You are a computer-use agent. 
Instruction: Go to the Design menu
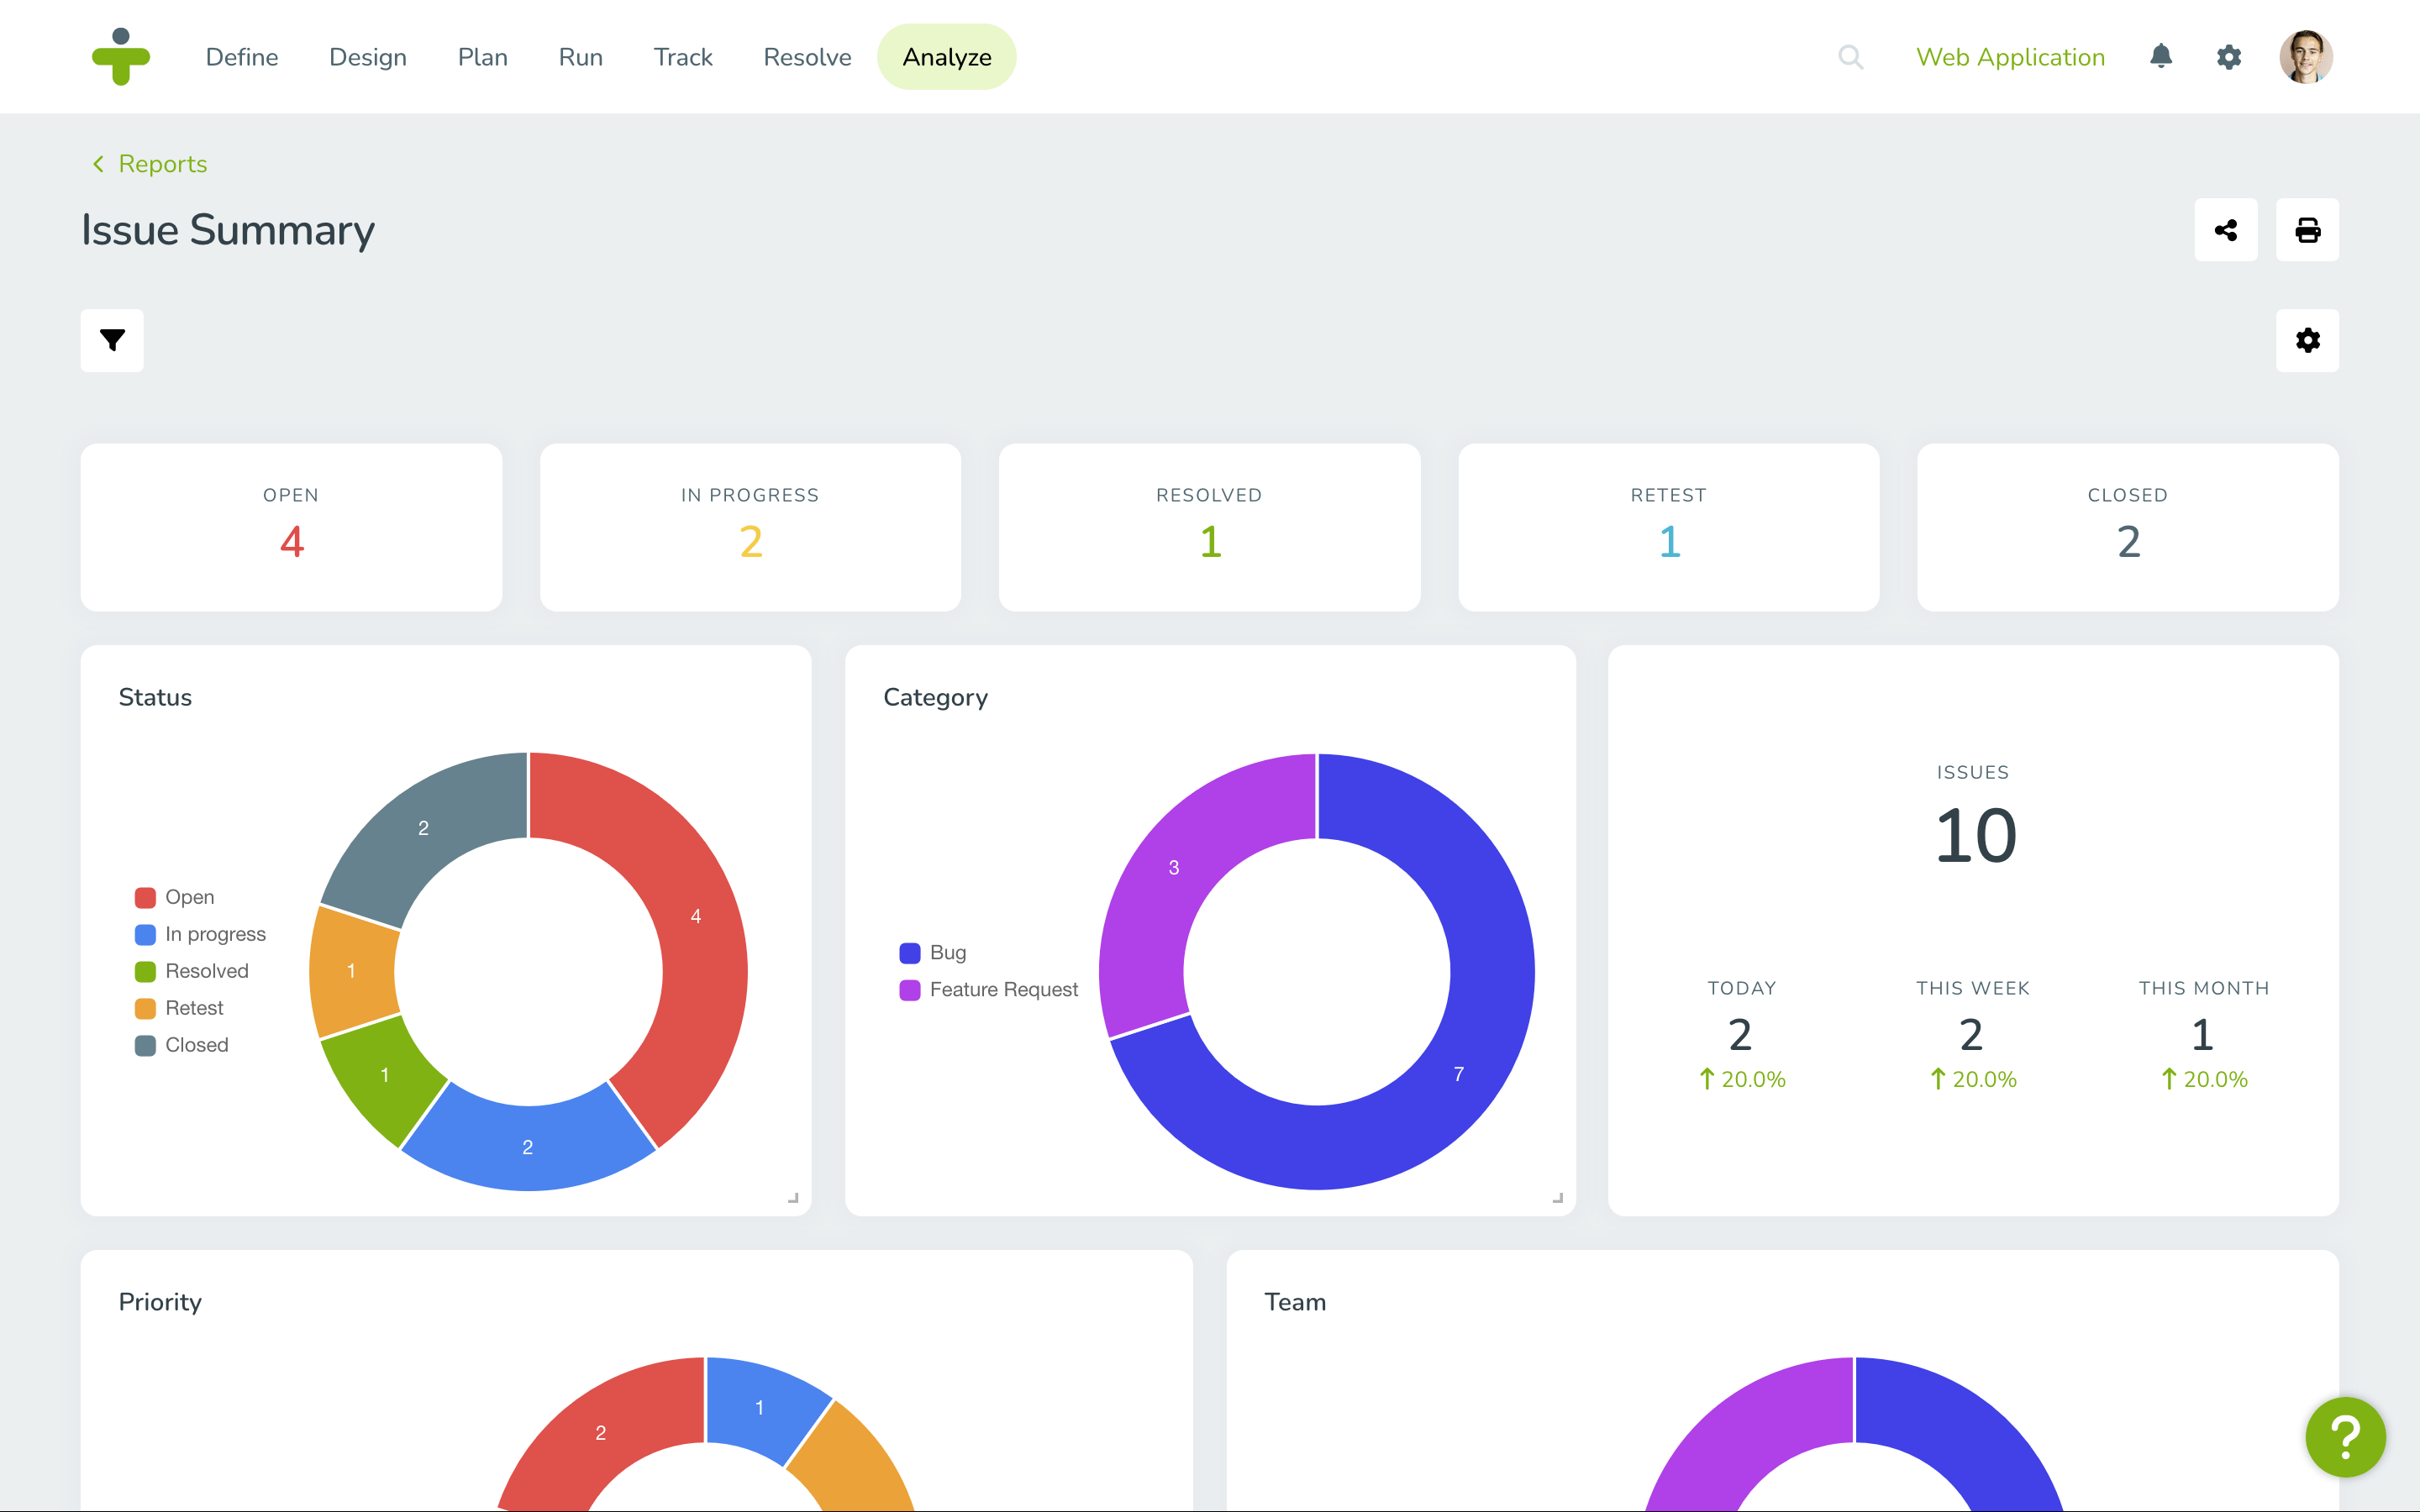coord(368,57)
